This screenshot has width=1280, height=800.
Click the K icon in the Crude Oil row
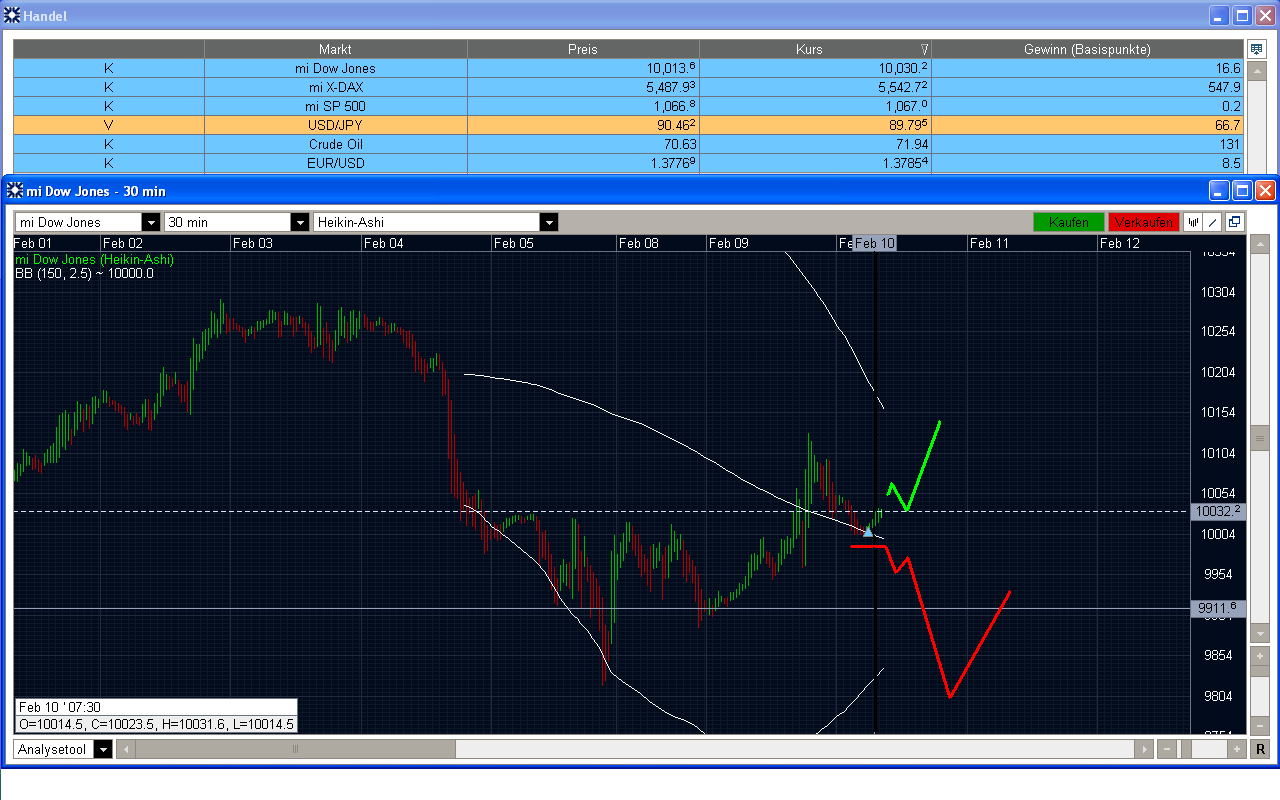pyautogui.click(x=108, y=144)
